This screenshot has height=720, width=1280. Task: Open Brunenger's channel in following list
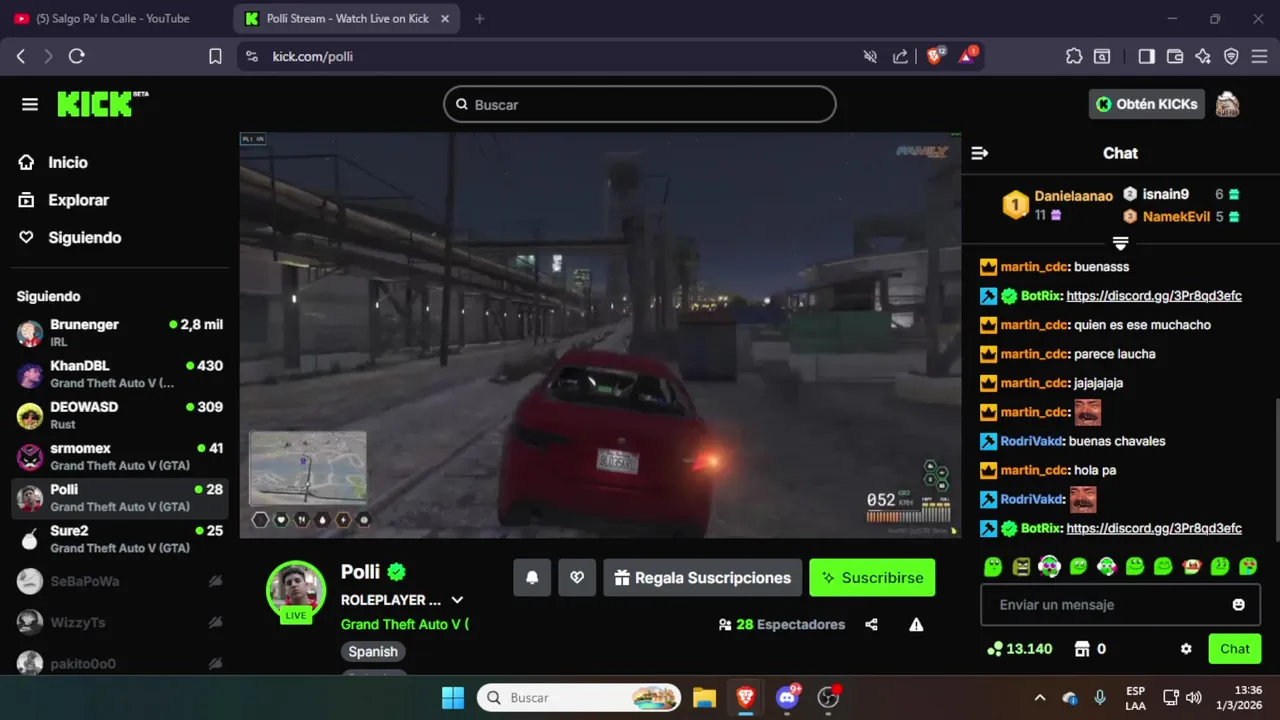click(120, 333)
